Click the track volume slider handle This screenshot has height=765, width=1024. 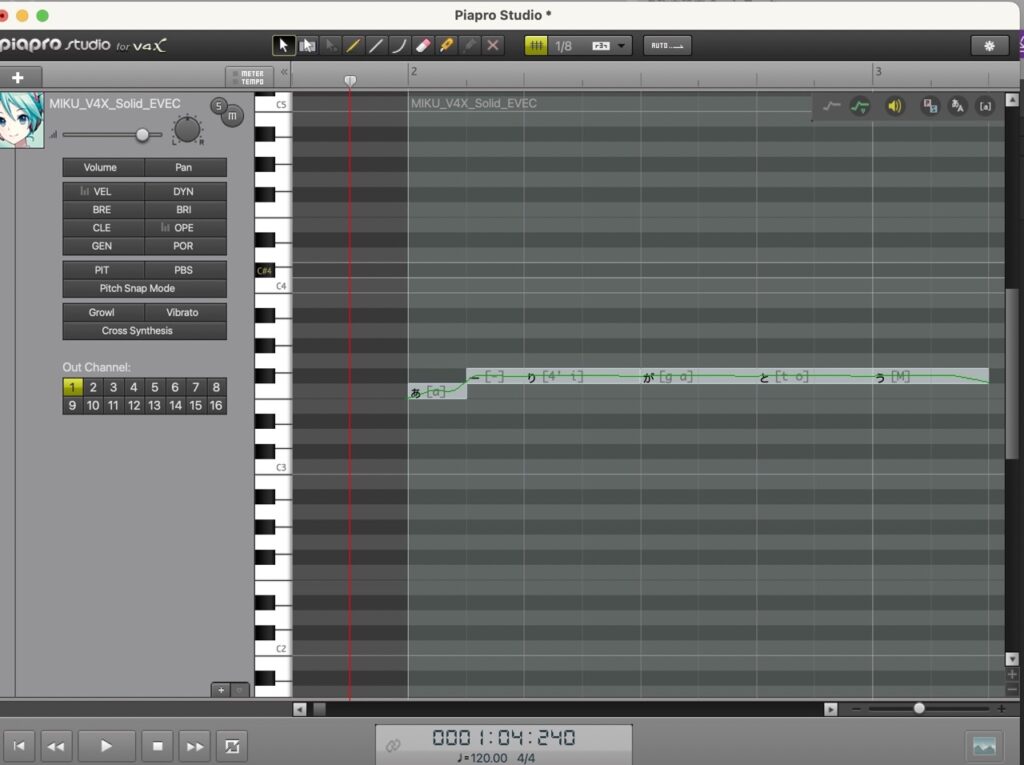click(x=143, y=135)
